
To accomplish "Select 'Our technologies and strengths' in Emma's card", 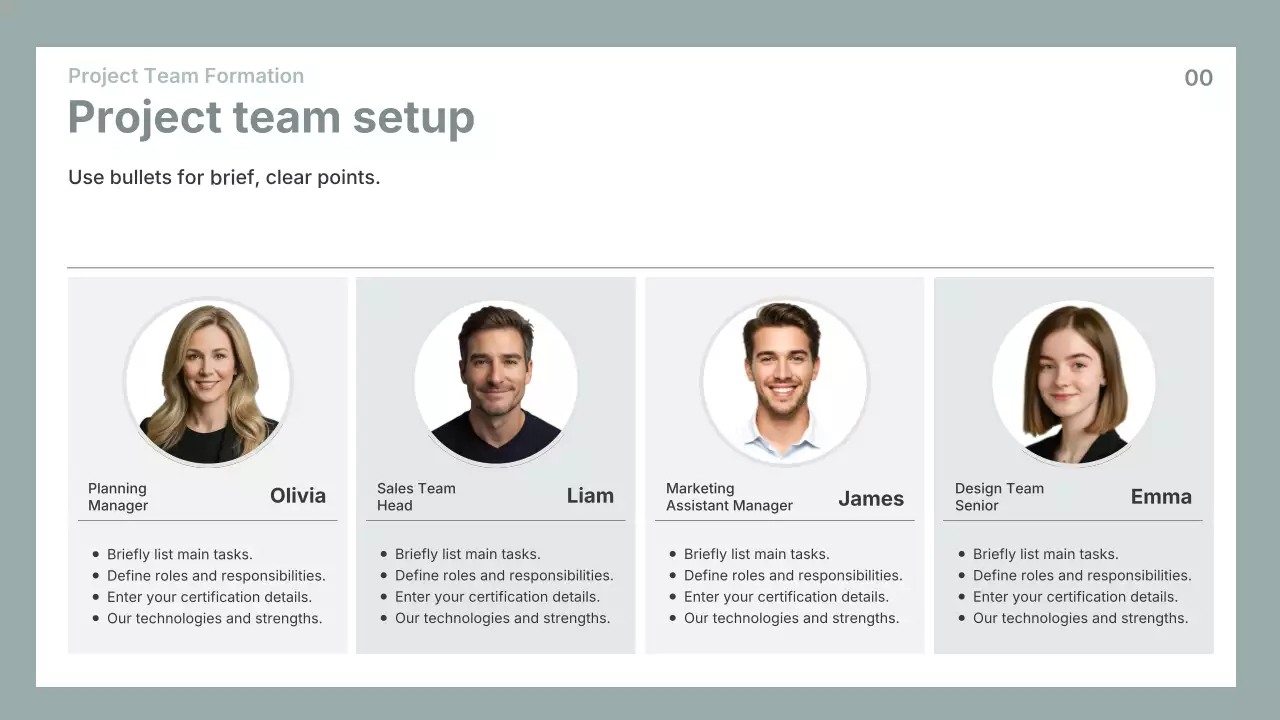I will pos(1080,619).
